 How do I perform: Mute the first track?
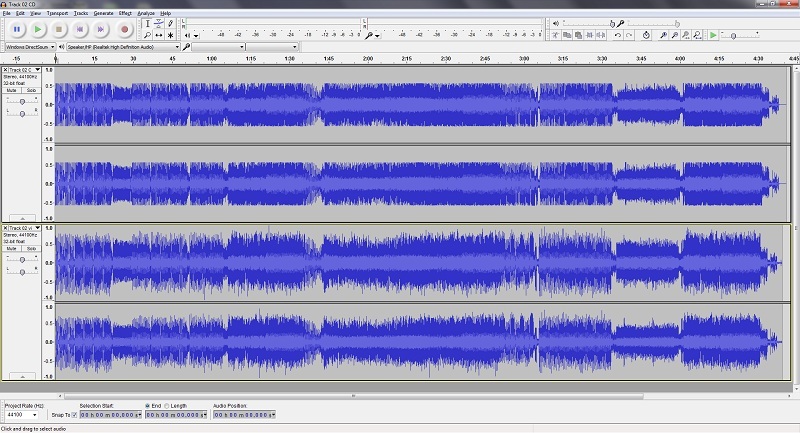click(x=12, y=90)
